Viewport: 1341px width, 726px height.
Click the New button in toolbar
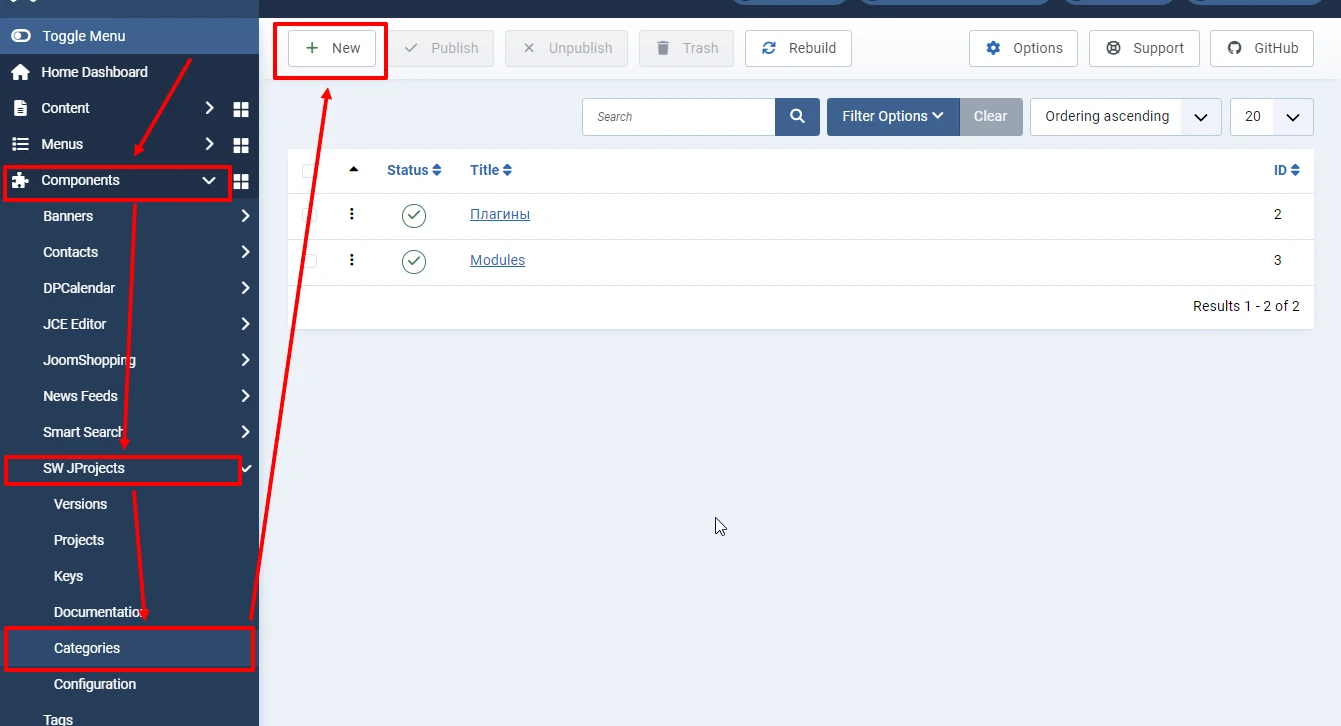(332, 48)
